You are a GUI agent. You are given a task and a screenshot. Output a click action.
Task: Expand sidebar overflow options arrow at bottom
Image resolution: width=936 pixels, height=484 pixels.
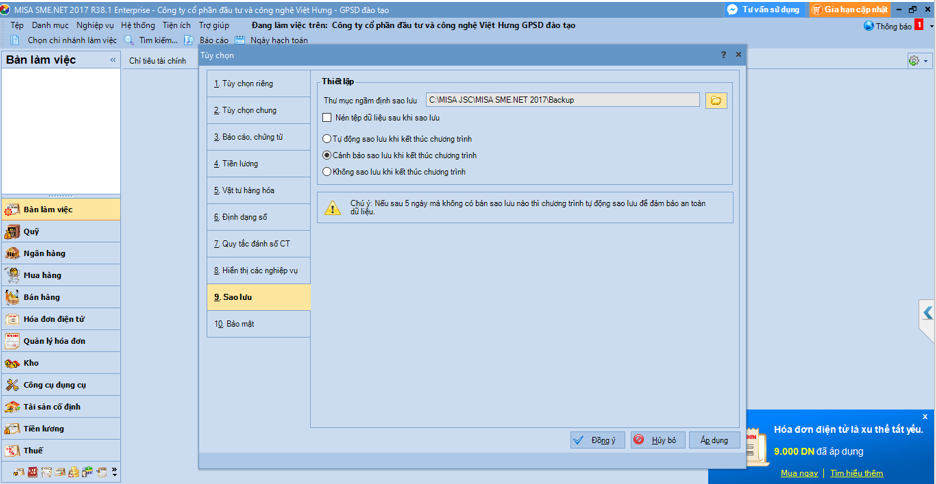[115, 472]
